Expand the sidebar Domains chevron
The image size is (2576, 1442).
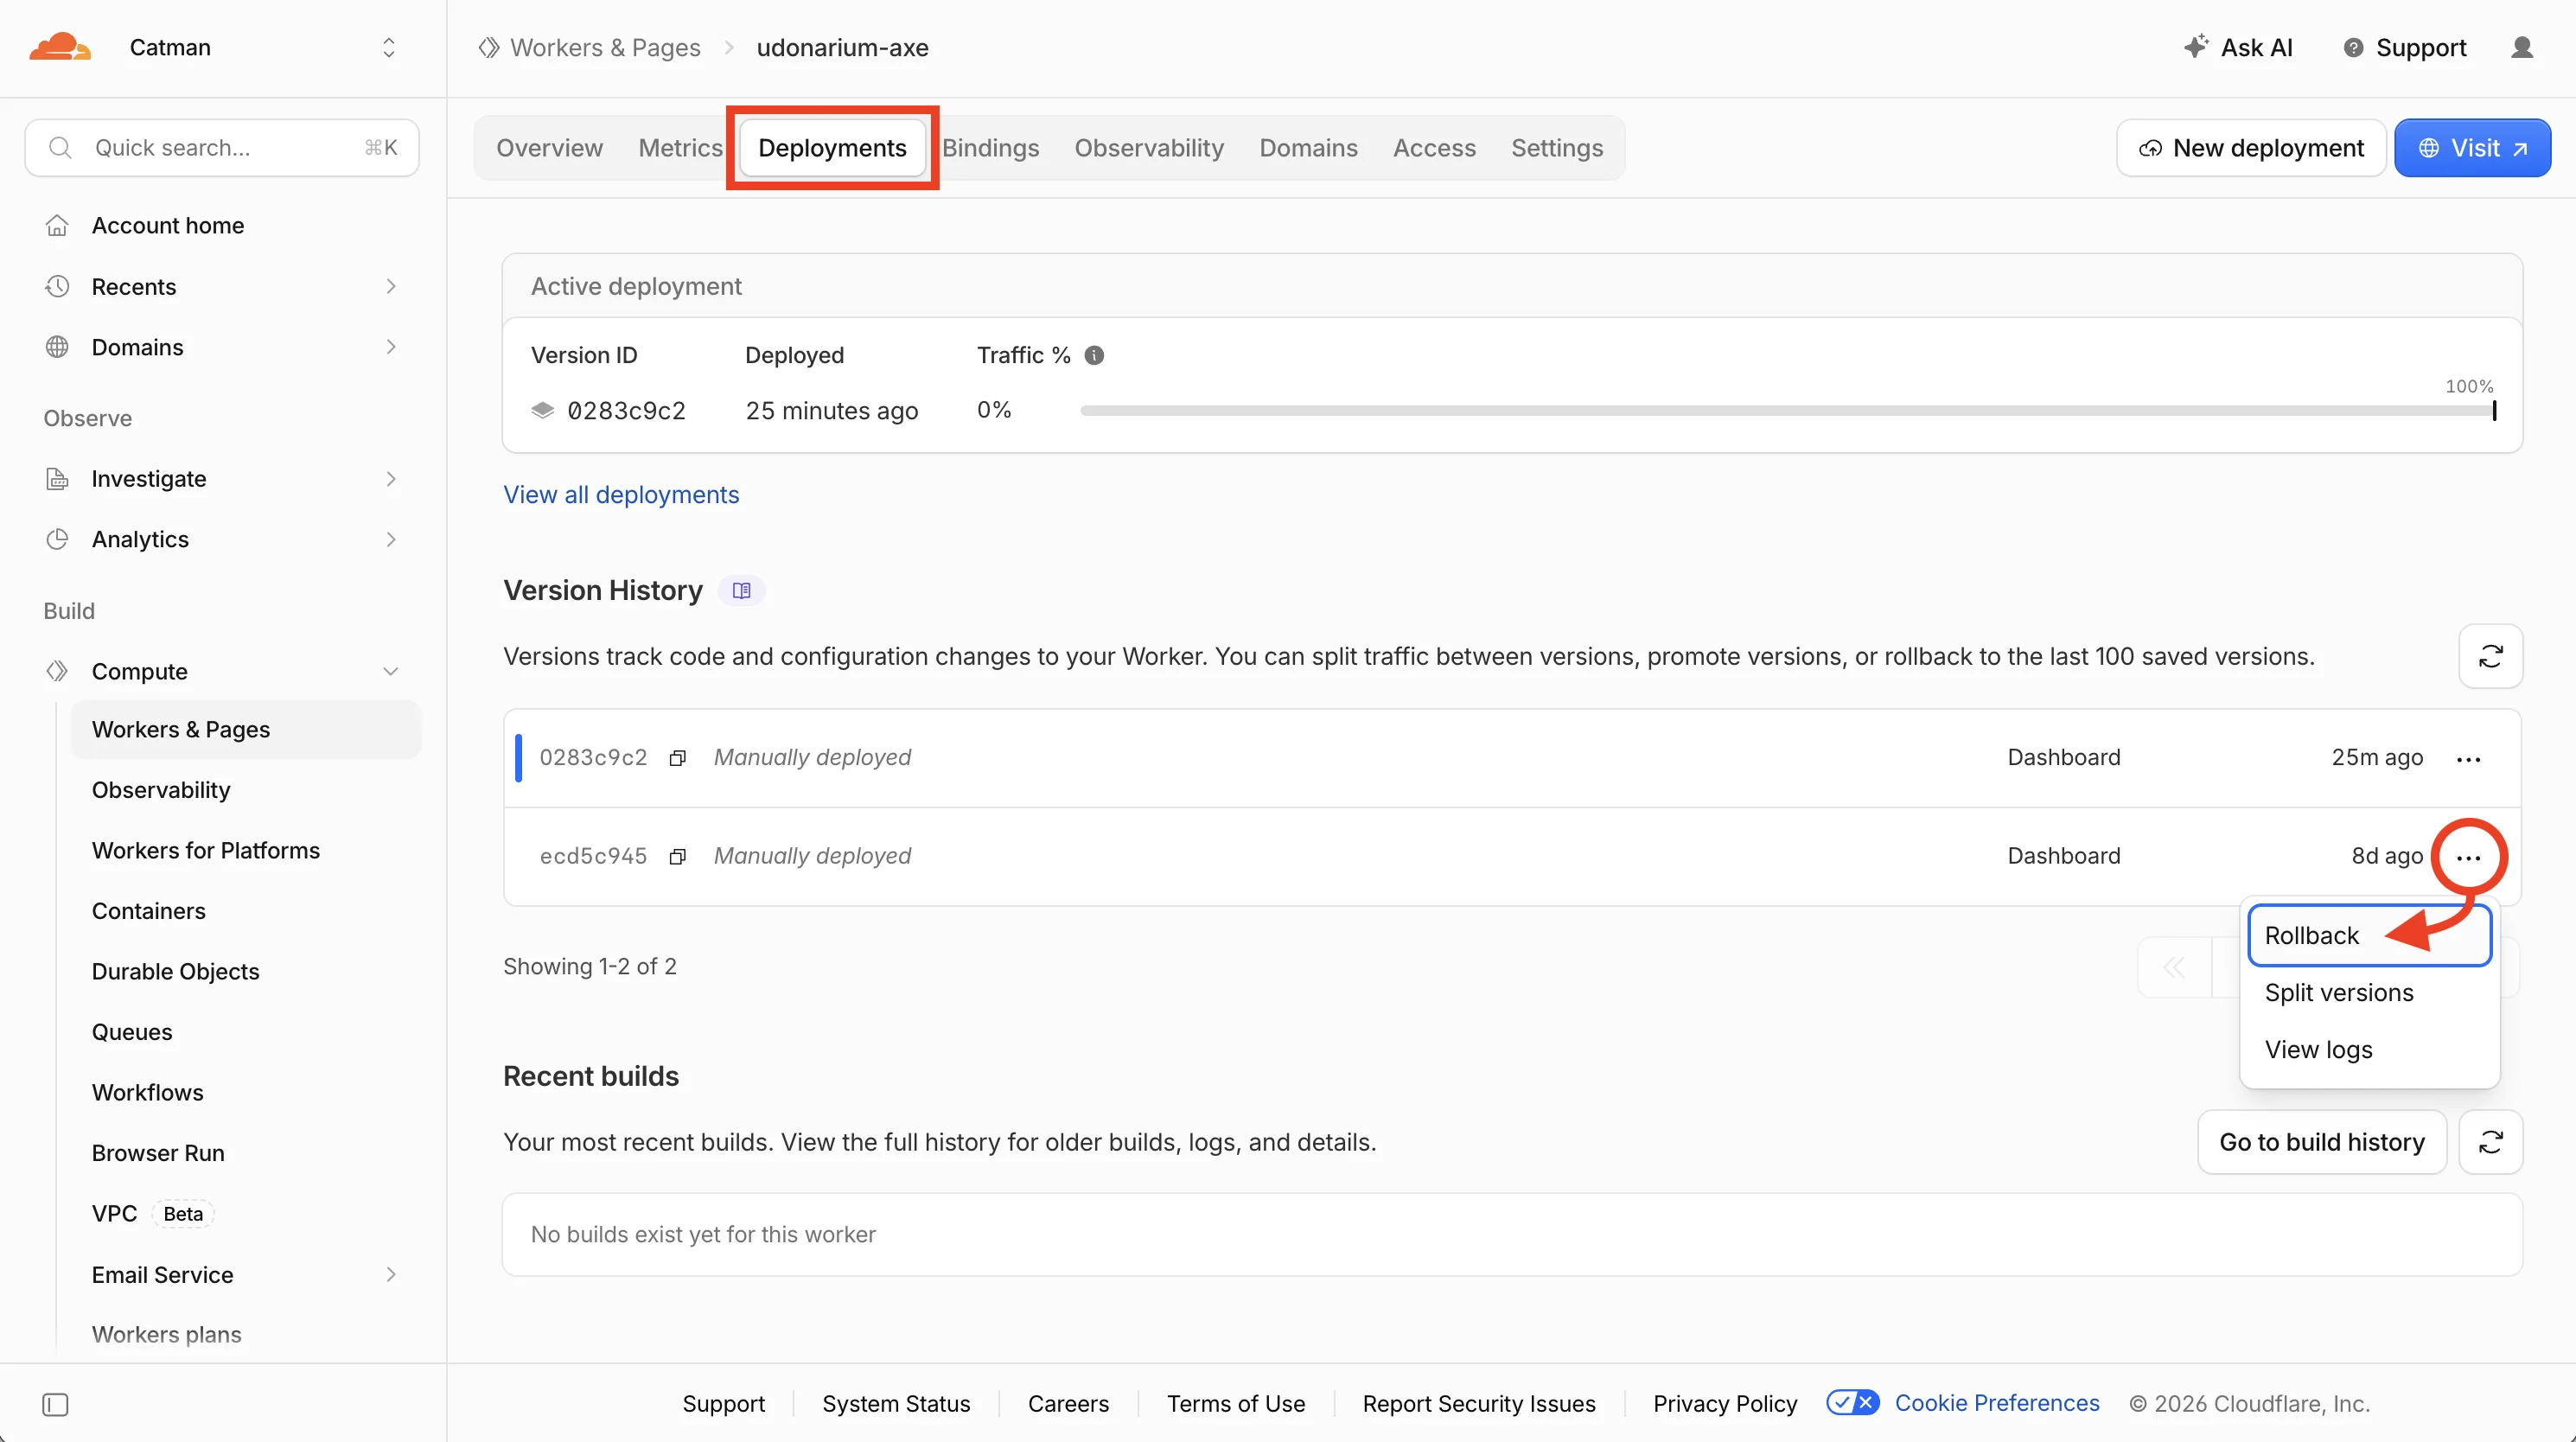tap(391, 347)
